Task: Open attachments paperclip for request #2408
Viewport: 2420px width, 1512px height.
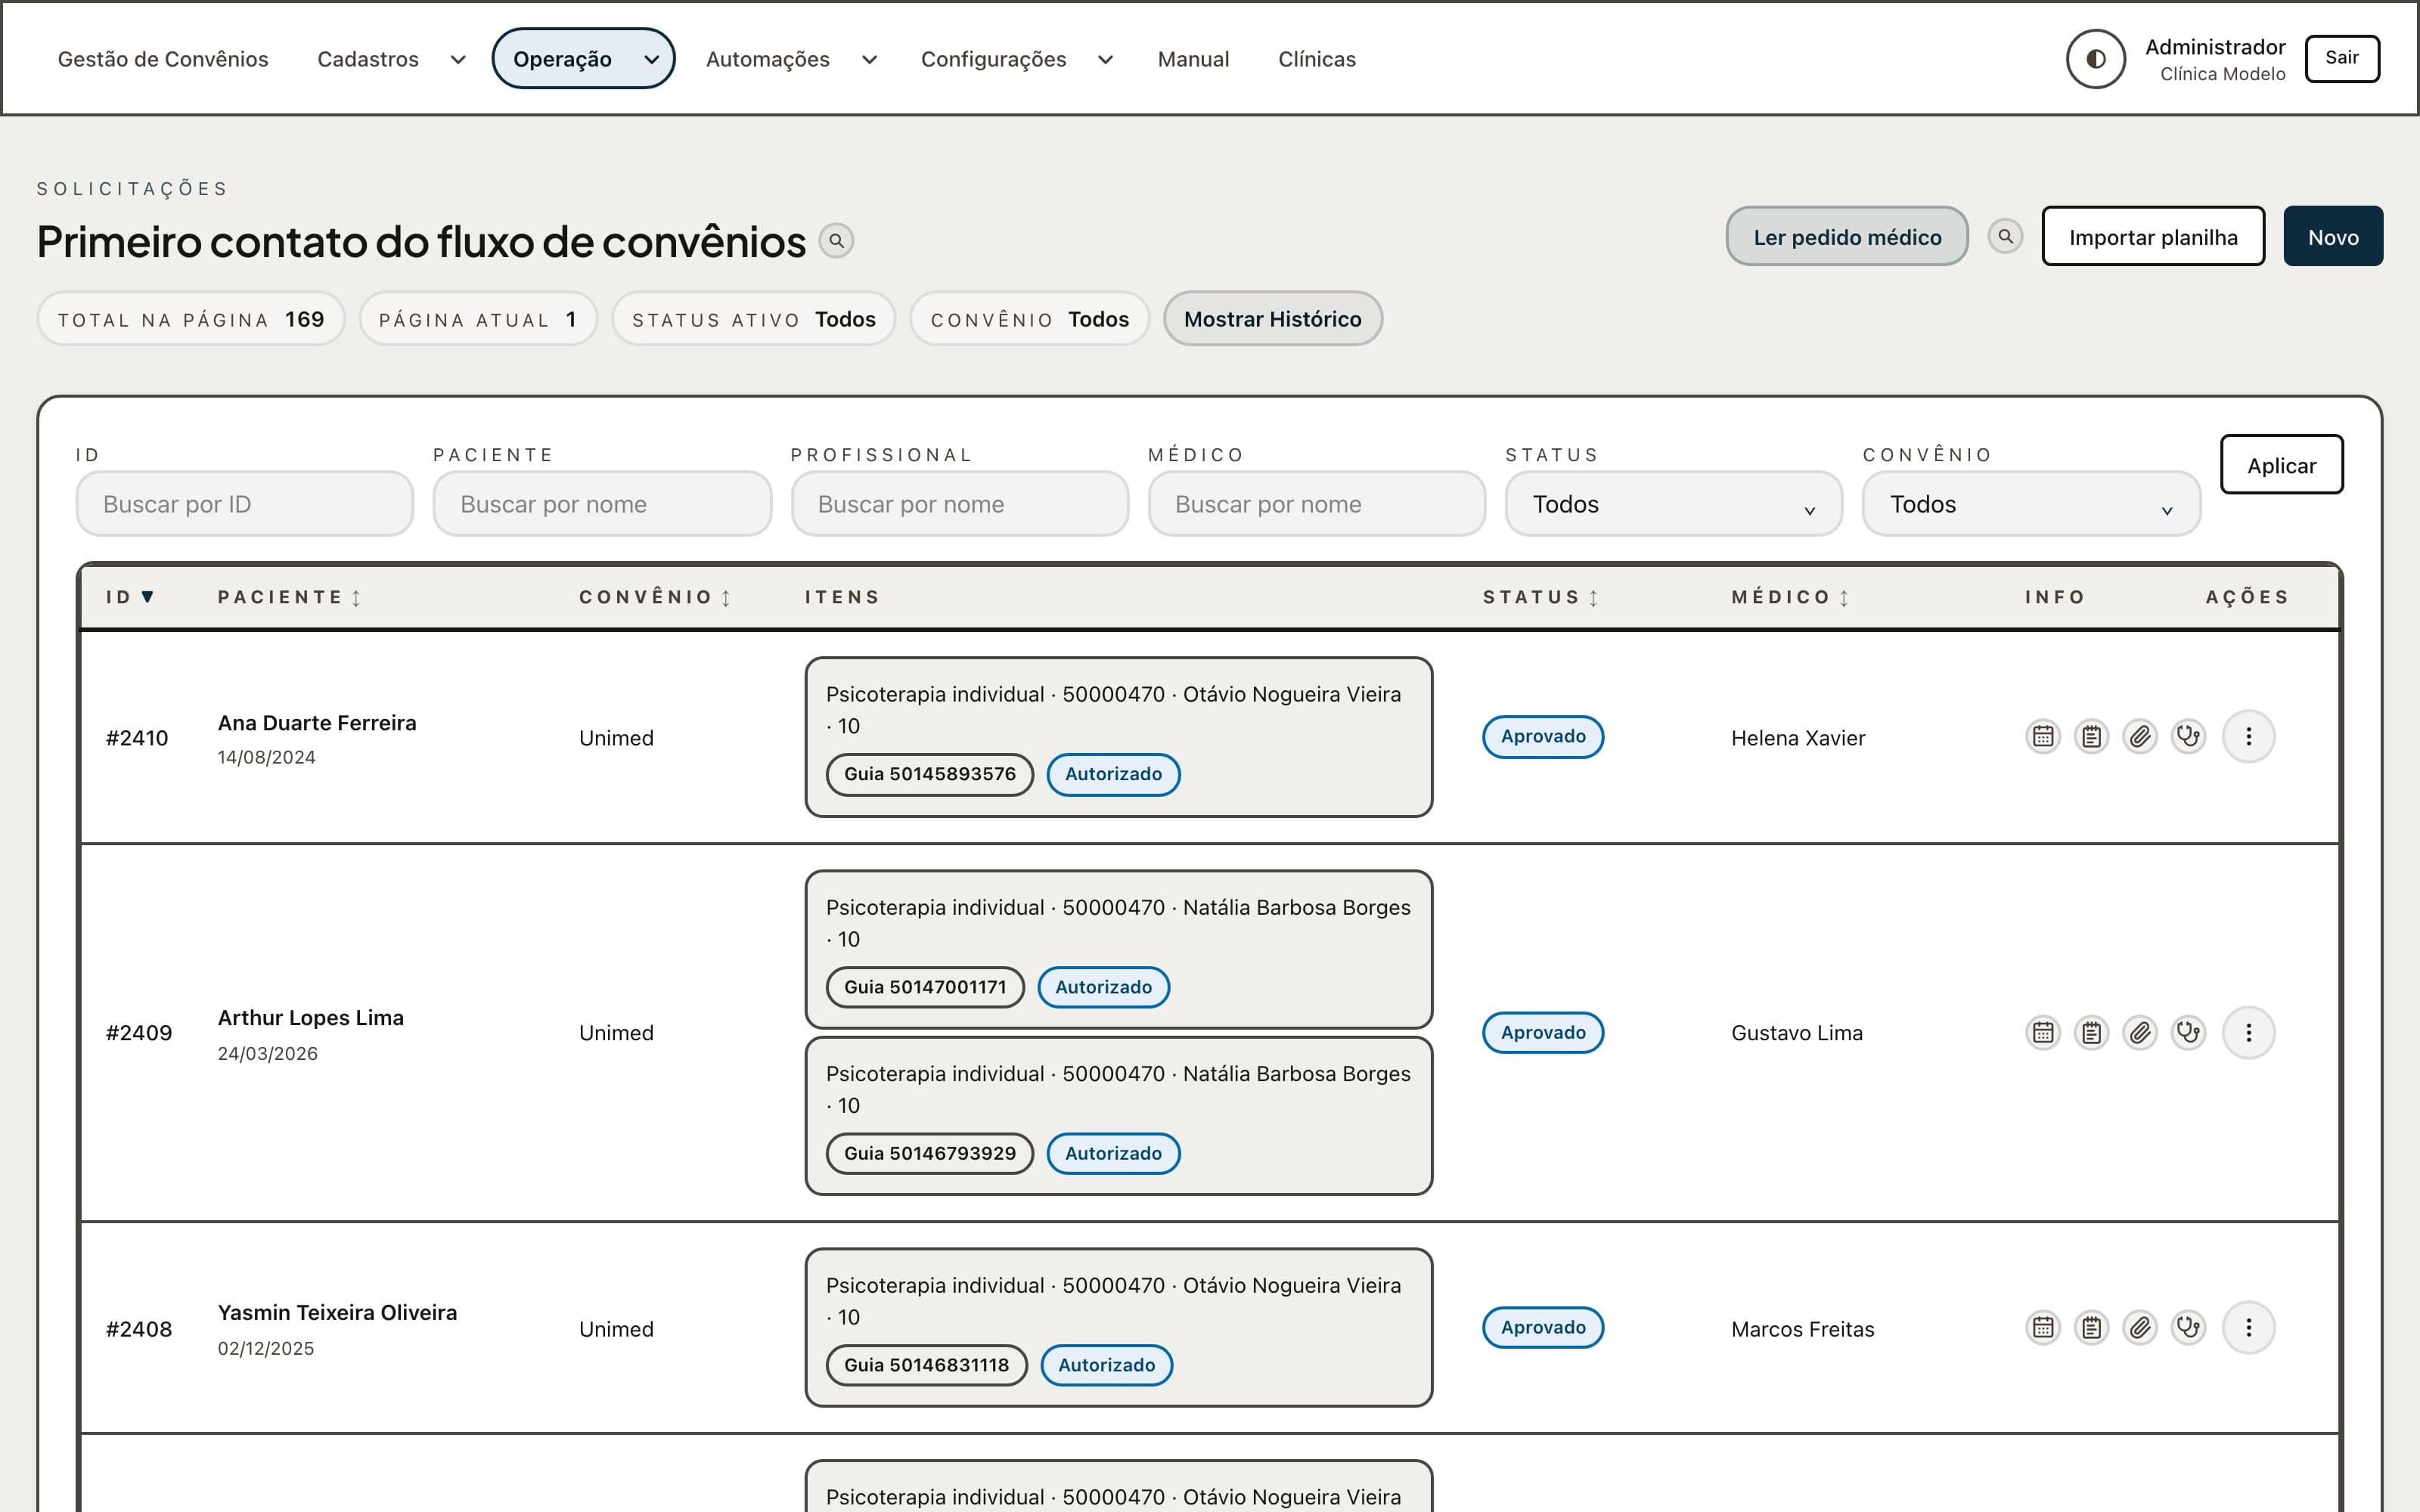Action: (2140, 1327)
